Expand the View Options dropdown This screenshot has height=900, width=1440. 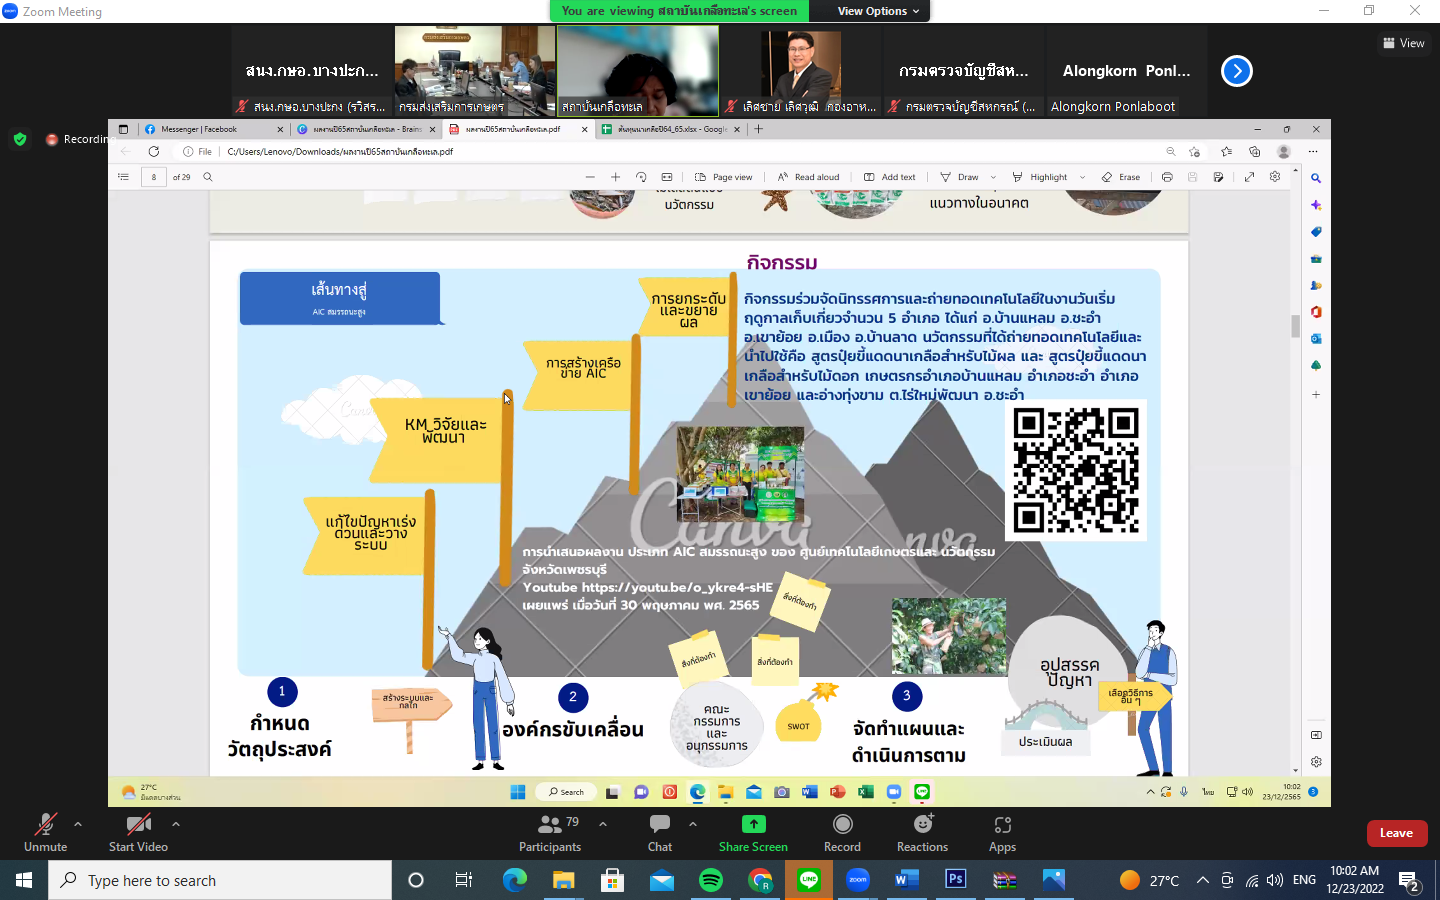click(878, 11)
